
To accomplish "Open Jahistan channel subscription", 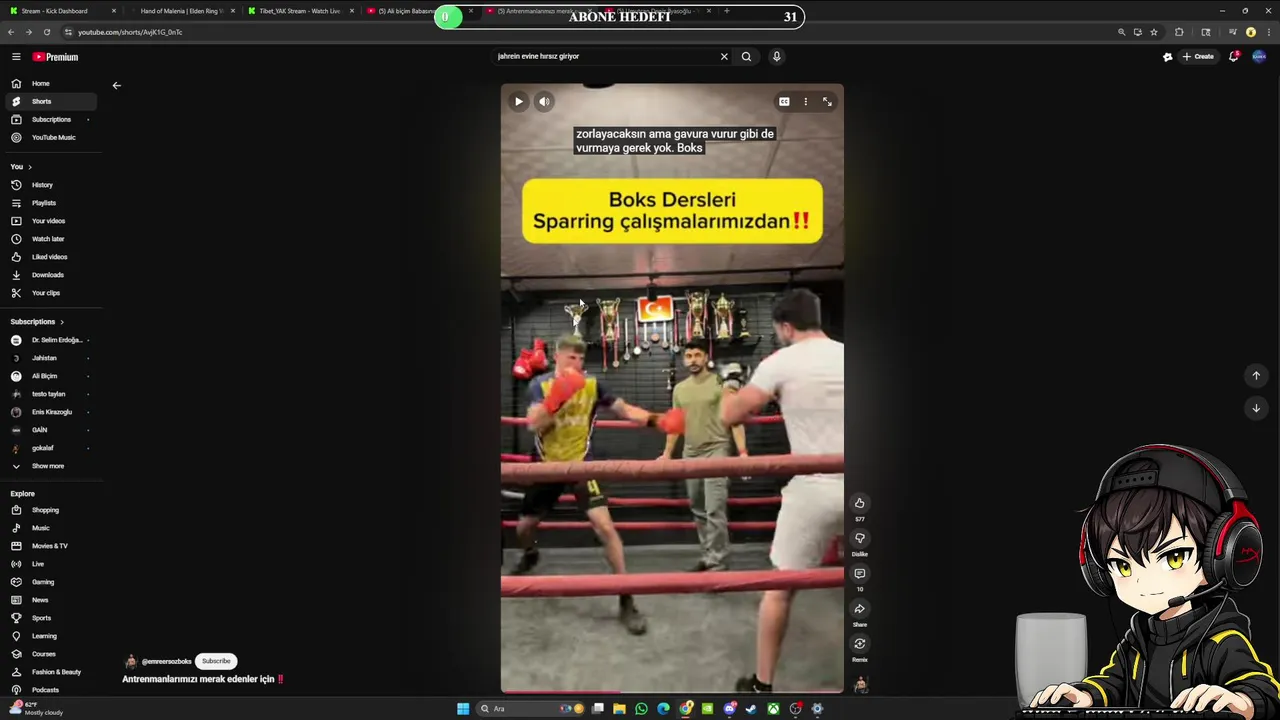I will (x=50, y=358).
